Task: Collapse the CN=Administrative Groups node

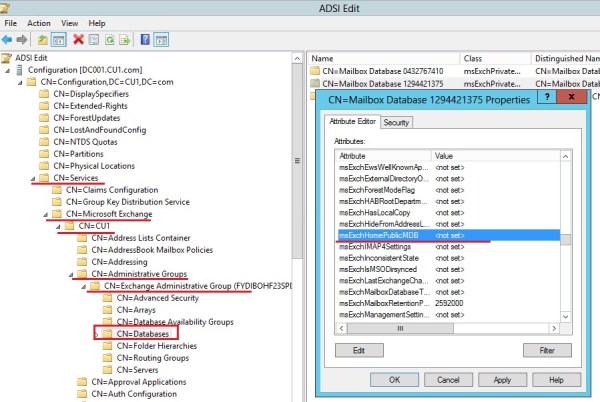Action: pos(71,273)
